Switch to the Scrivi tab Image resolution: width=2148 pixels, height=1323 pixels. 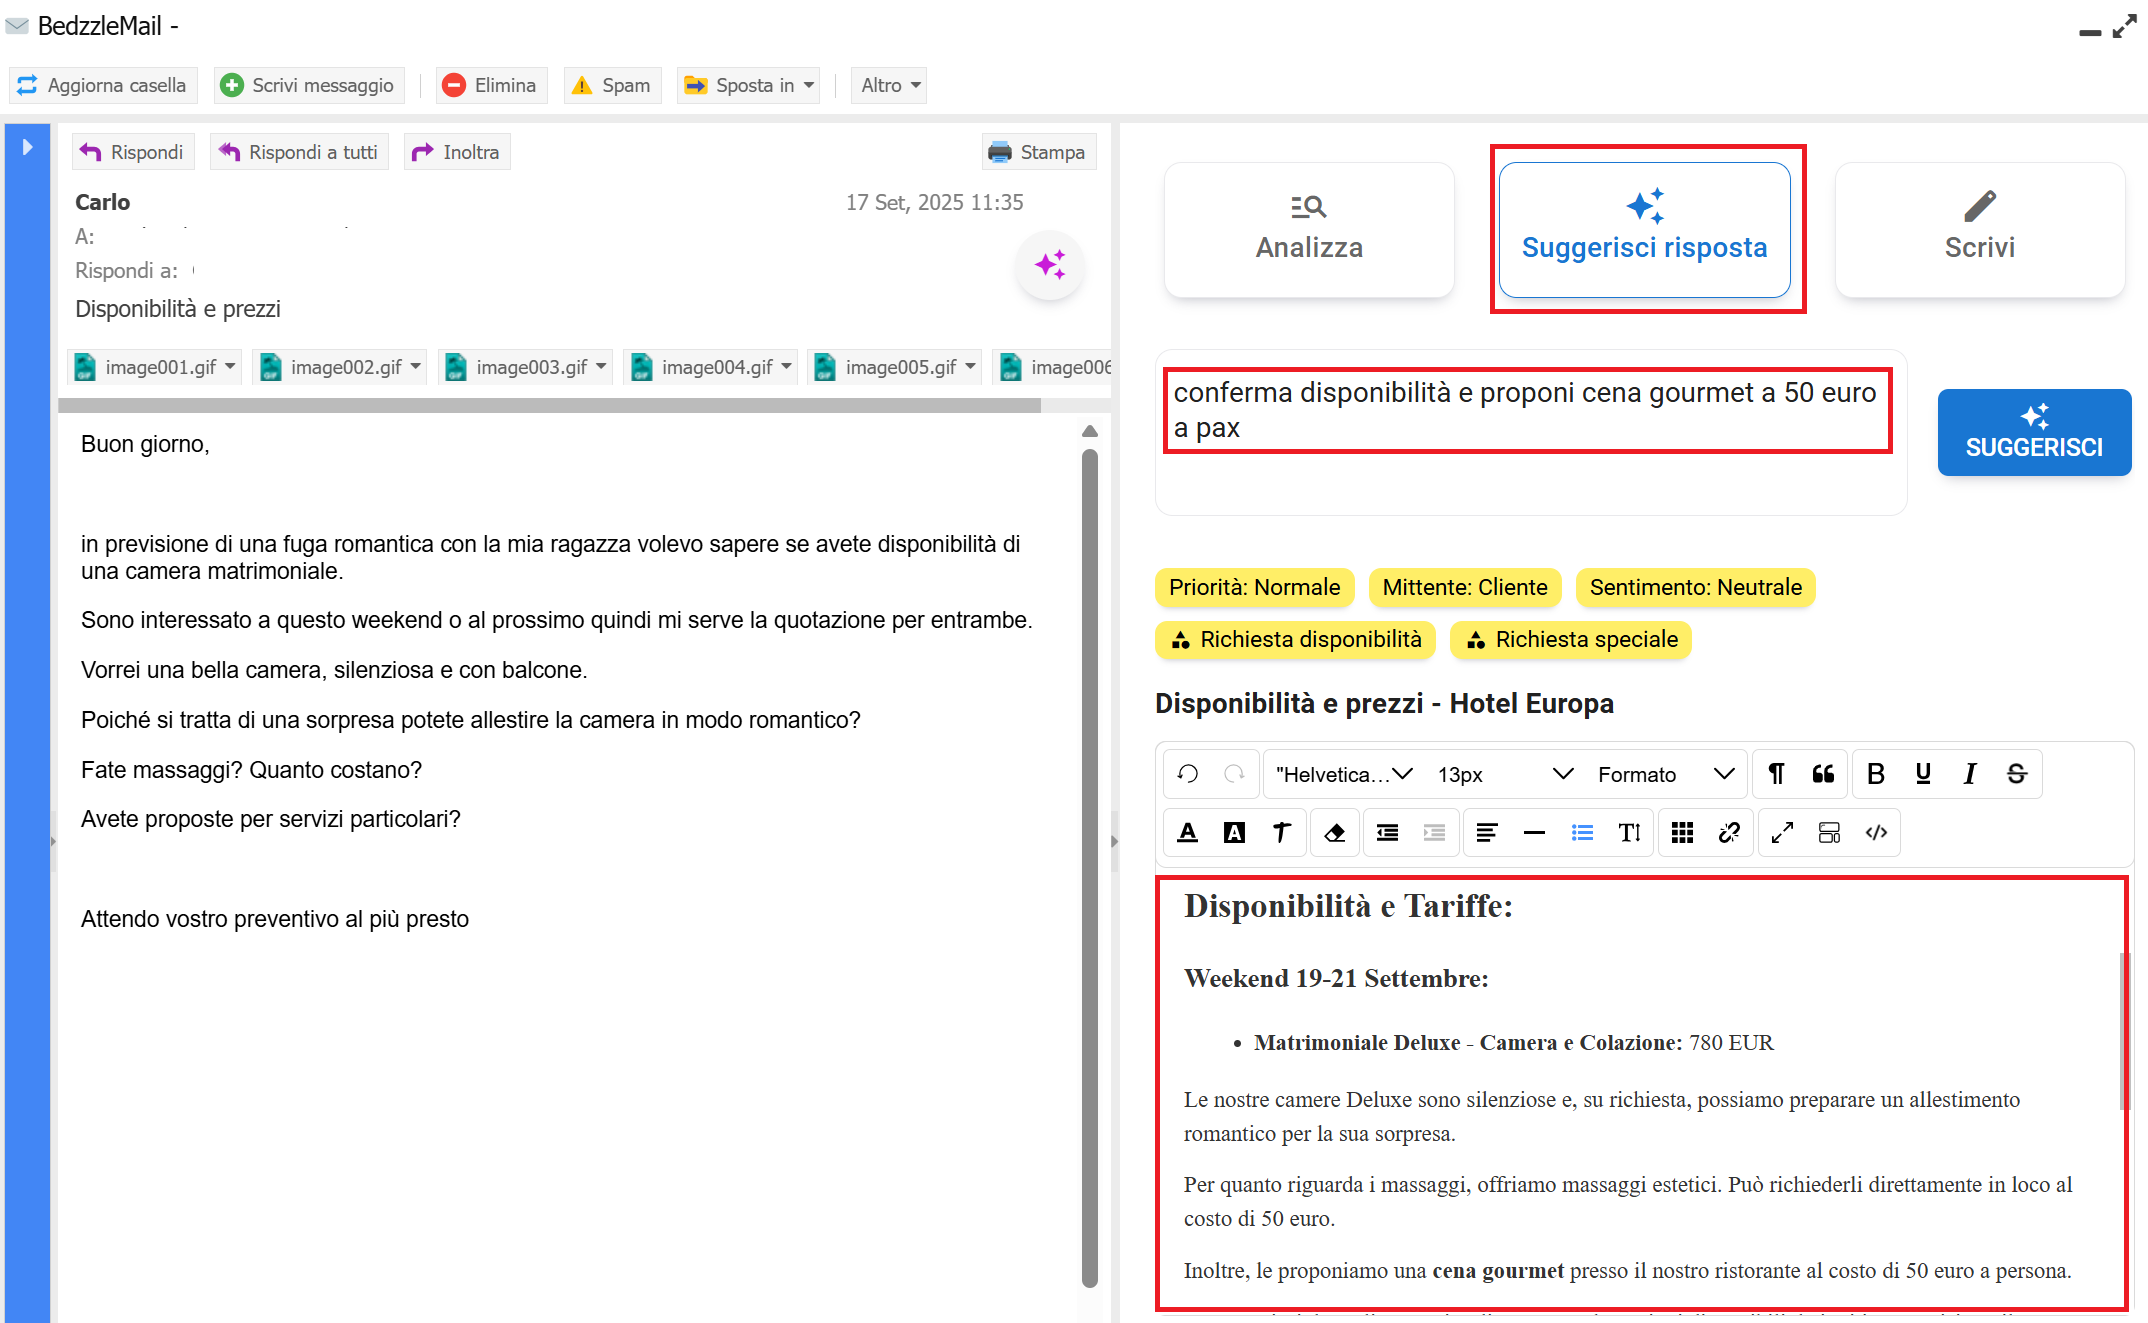(x=1979, y=230)
